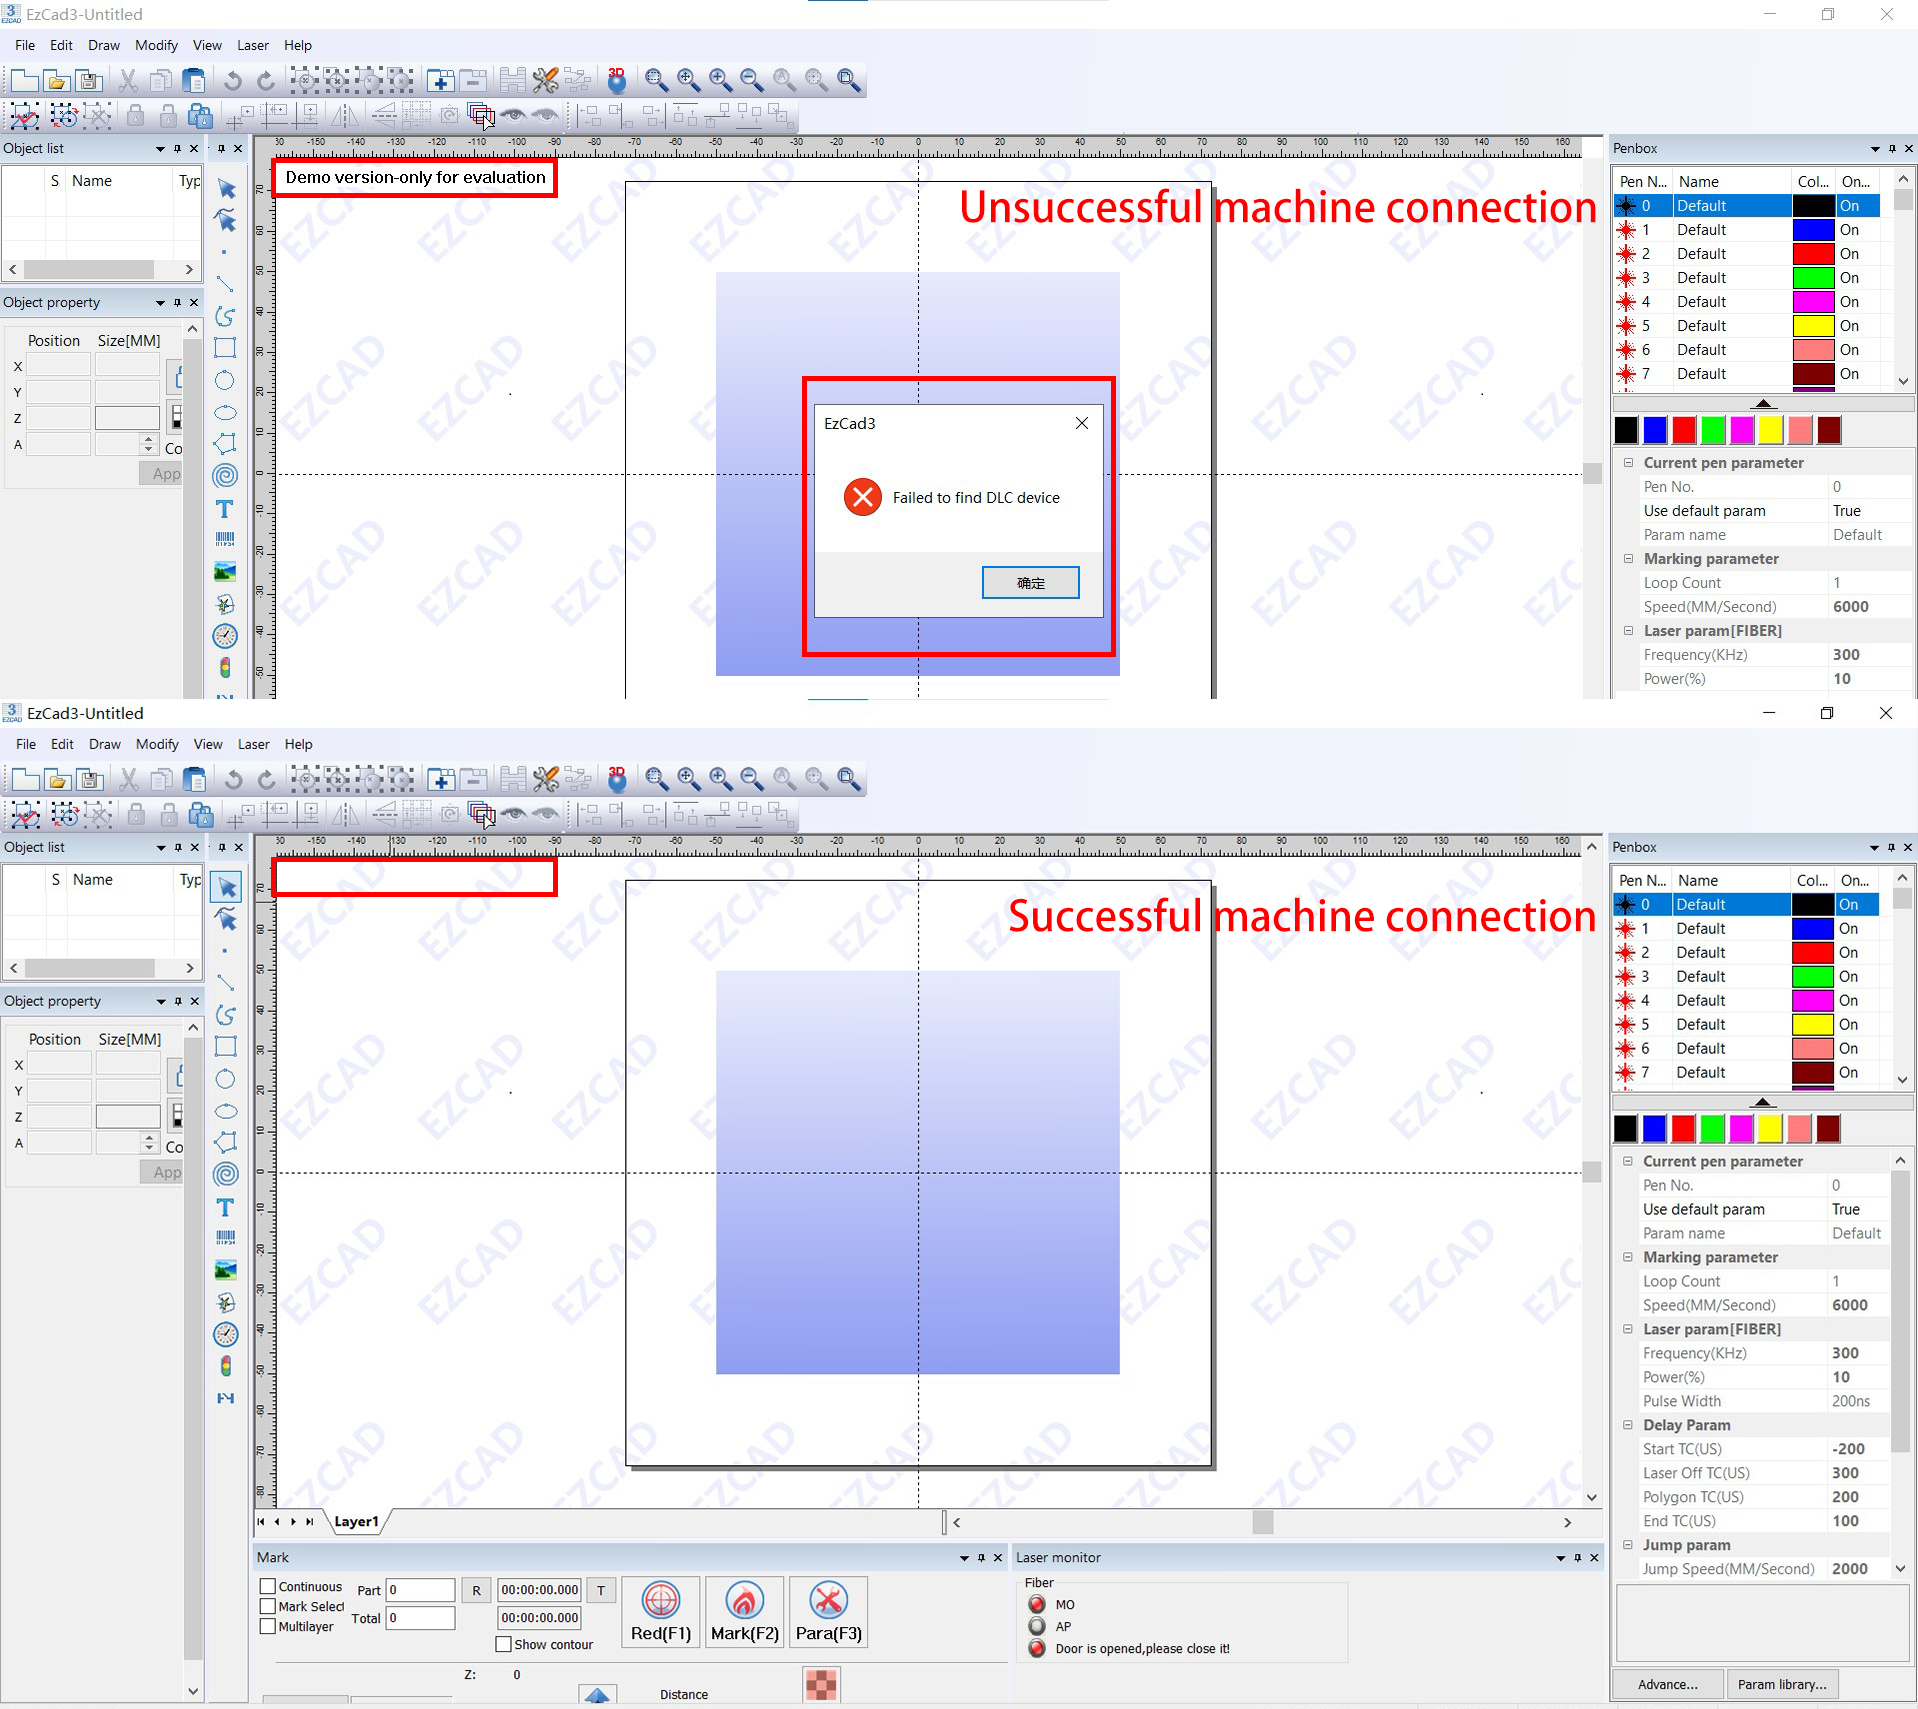This screenshot has height=1709, width=1918.
Task: Select the Node edit tool in bottom window
Action: (x=226, y=919)
